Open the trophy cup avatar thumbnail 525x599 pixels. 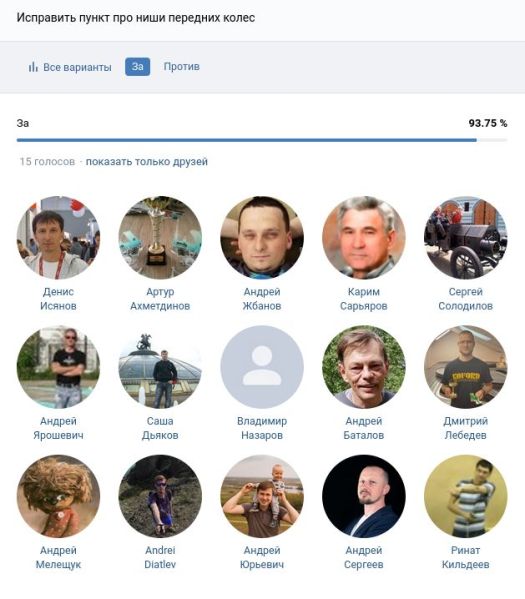tap(160, 238)
